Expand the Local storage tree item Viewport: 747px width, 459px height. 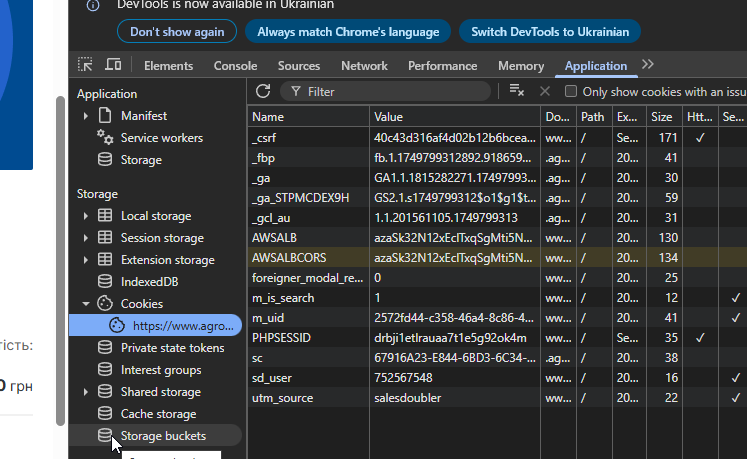click(x=86, y=216)
